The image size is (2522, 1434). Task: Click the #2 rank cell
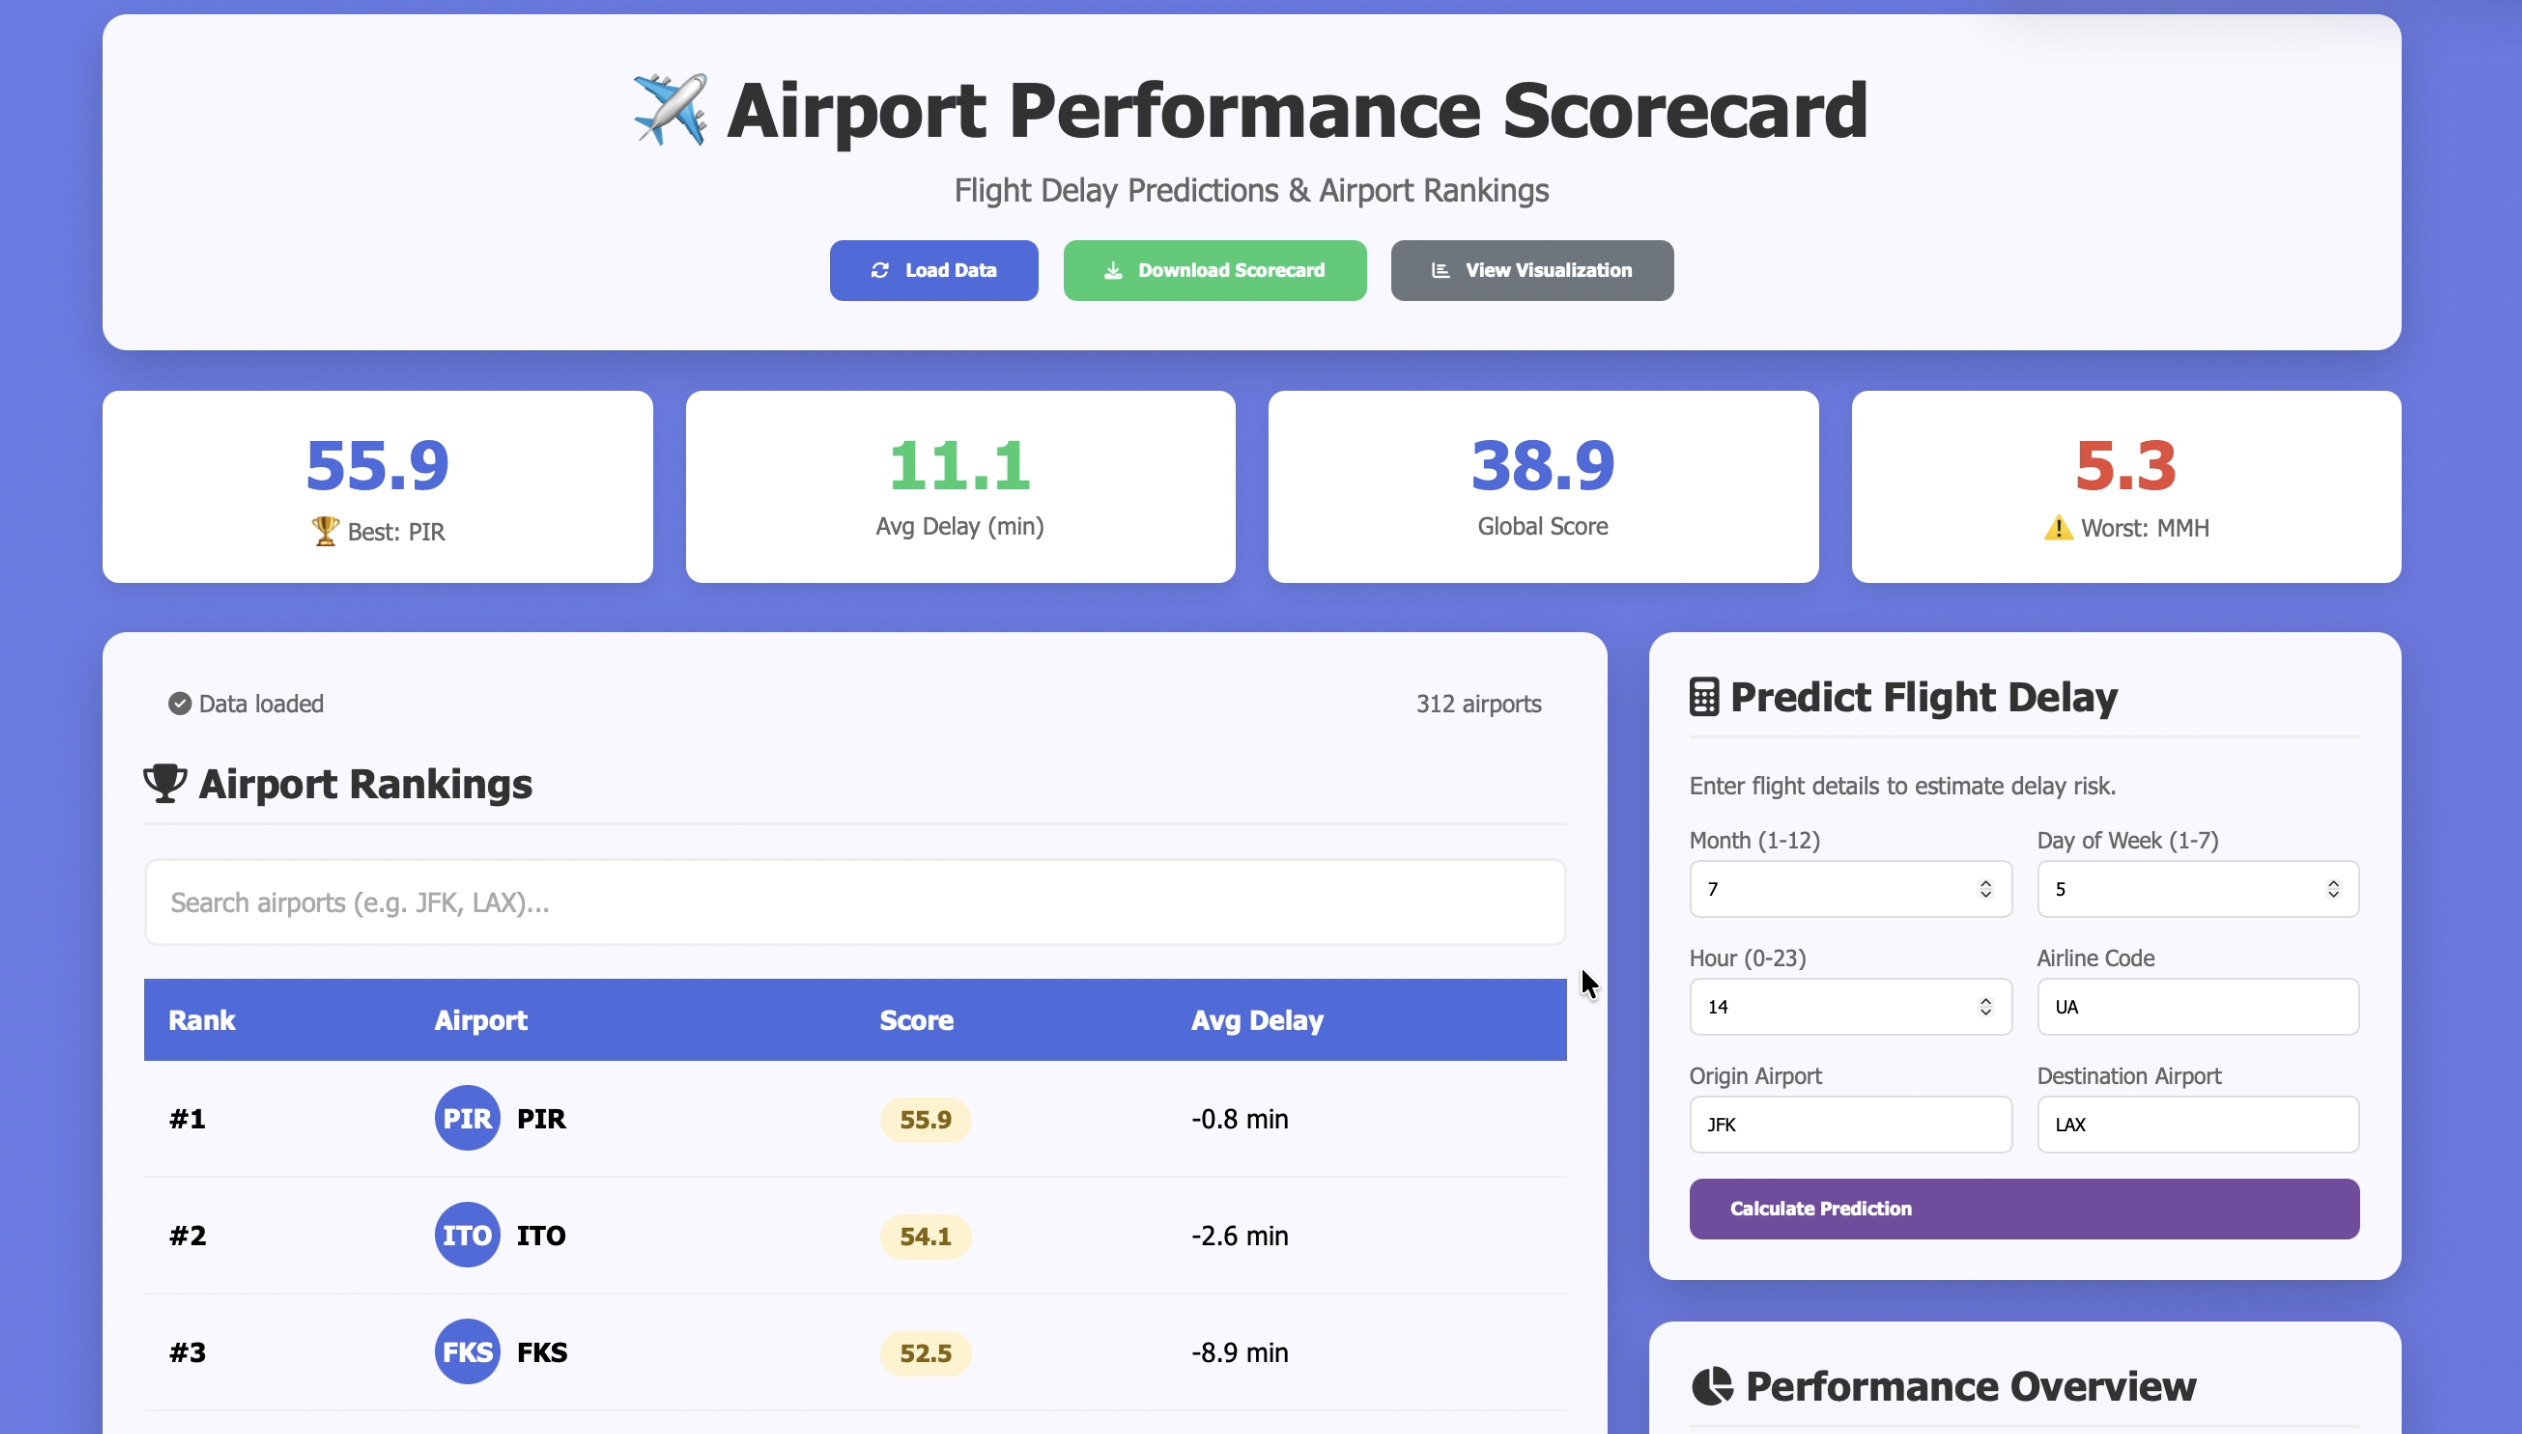coord(187,1236)
